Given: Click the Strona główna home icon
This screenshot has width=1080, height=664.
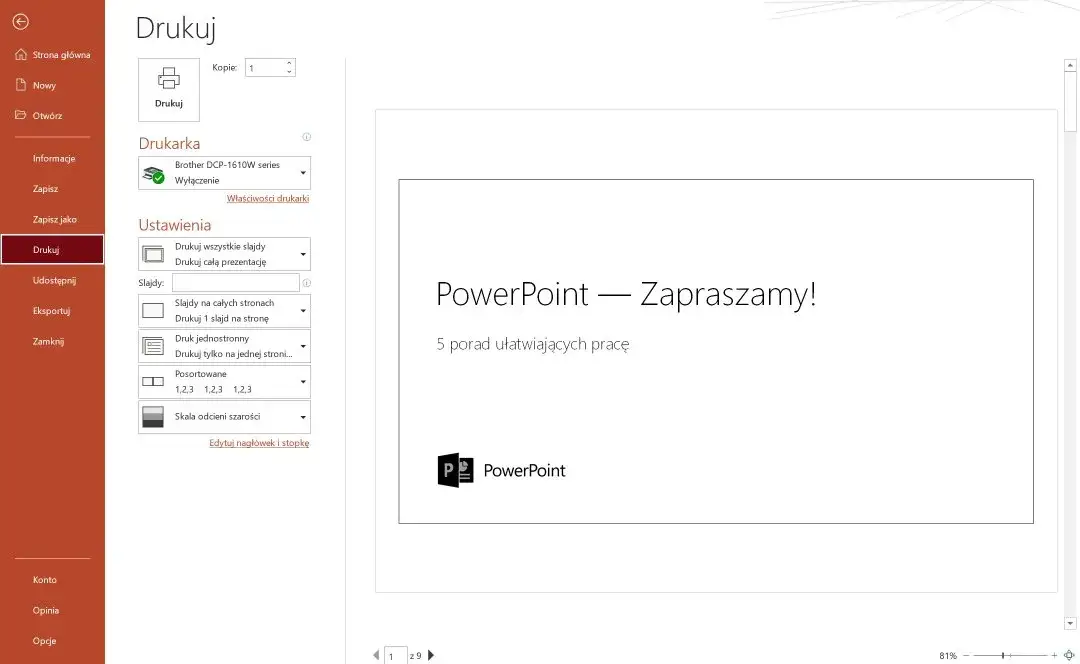Looking at the screenshot, I should tap(21, 54).
